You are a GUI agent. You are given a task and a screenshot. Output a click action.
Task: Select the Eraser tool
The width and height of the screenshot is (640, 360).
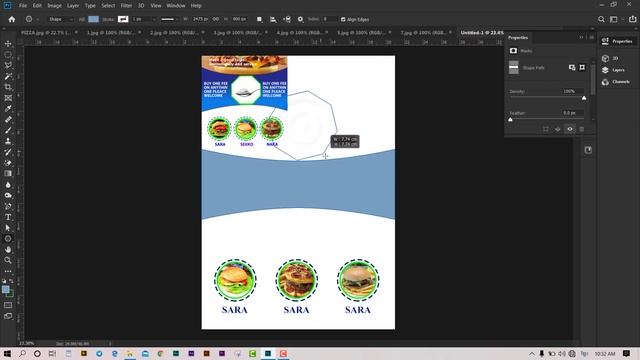(x=8, y=163)
